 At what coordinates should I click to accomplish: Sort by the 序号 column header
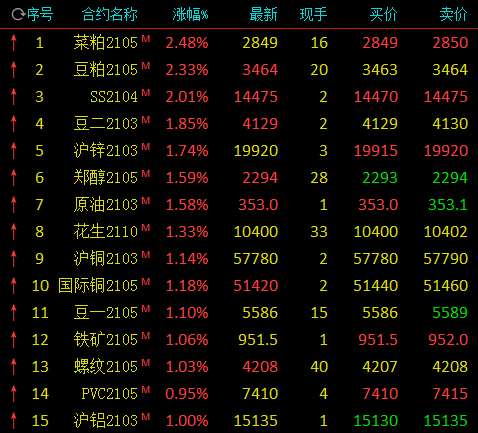[40, 15]
